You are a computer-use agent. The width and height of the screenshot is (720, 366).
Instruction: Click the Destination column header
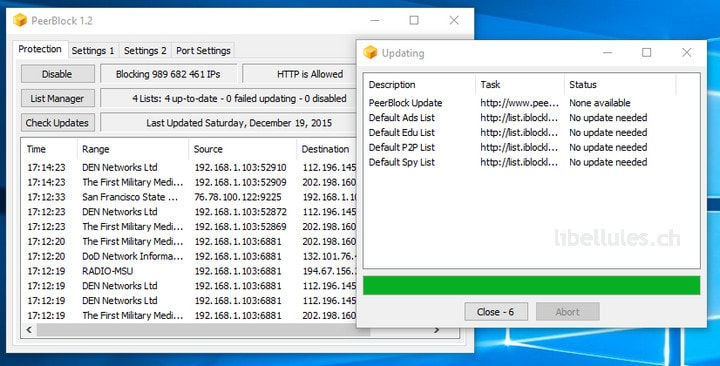[327, 149]
